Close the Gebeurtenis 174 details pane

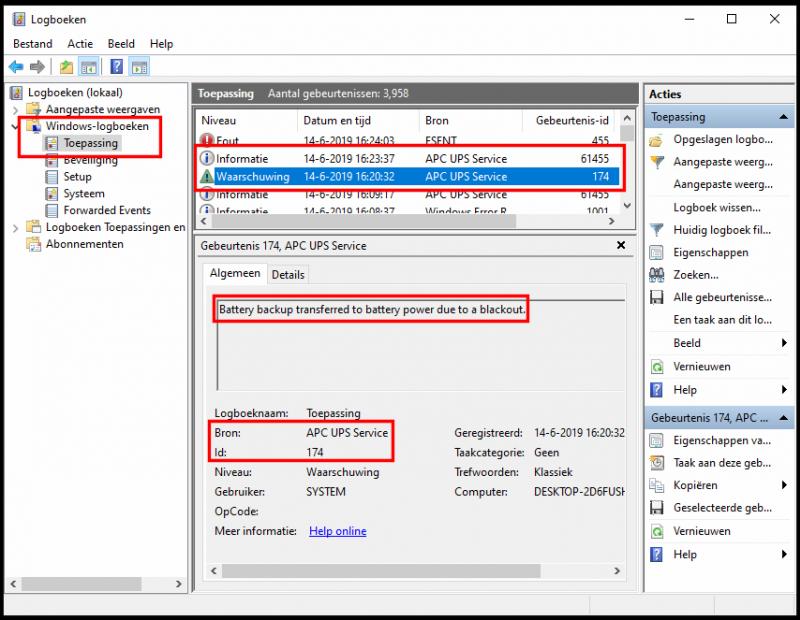click(x=621, y=245)
